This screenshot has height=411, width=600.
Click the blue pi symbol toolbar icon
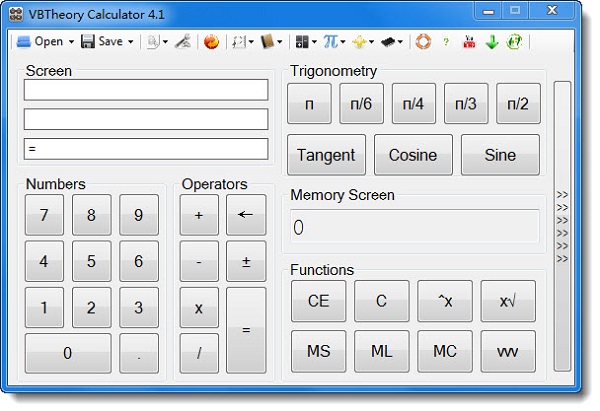331,41
